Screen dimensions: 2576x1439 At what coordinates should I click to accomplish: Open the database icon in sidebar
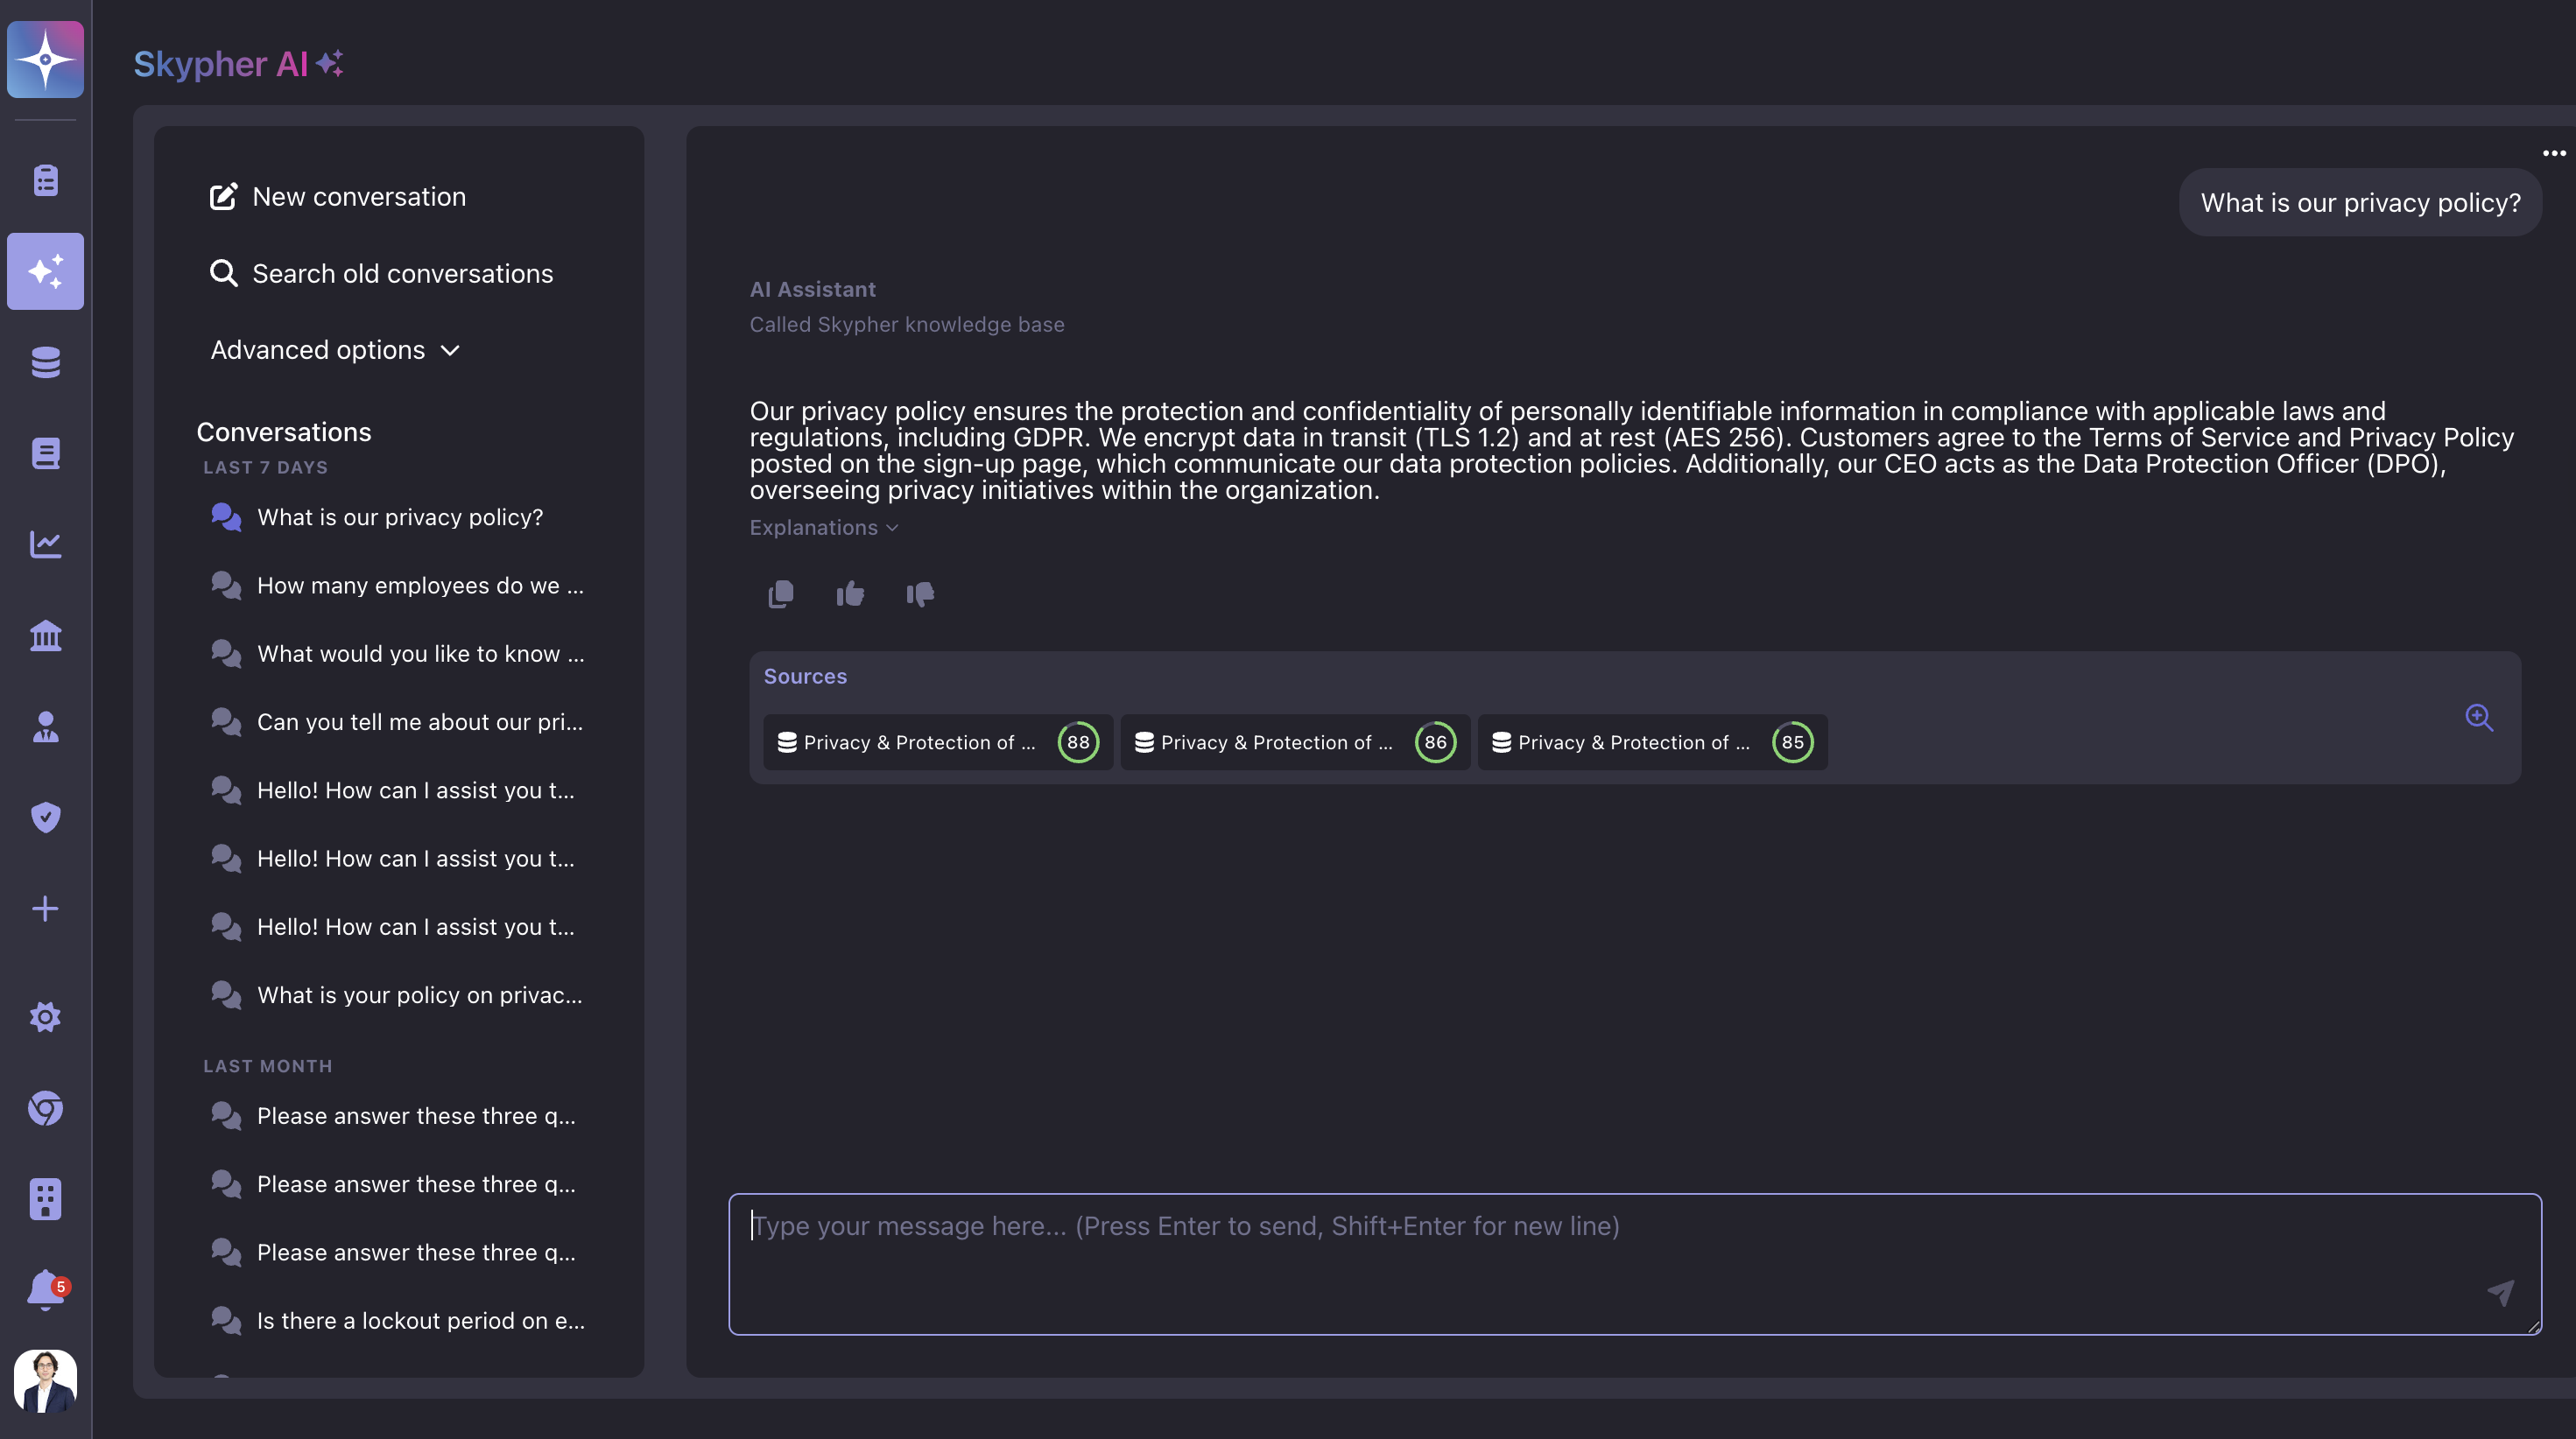(45, 362)
